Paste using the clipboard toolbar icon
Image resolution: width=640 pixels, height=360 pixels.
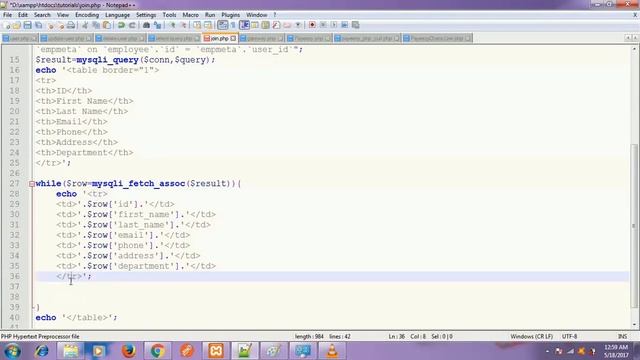click(107, 25)
